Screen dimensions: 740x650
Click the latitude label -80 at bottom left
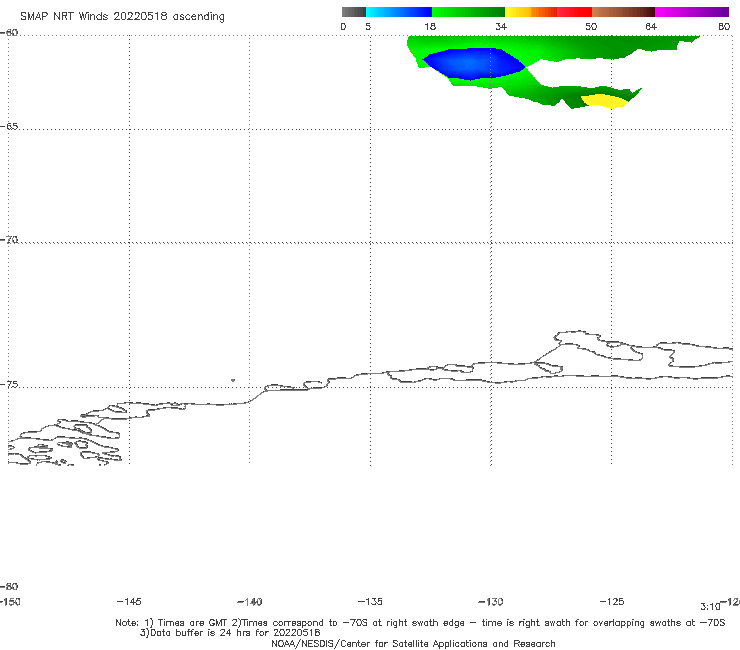pos(9,586)
